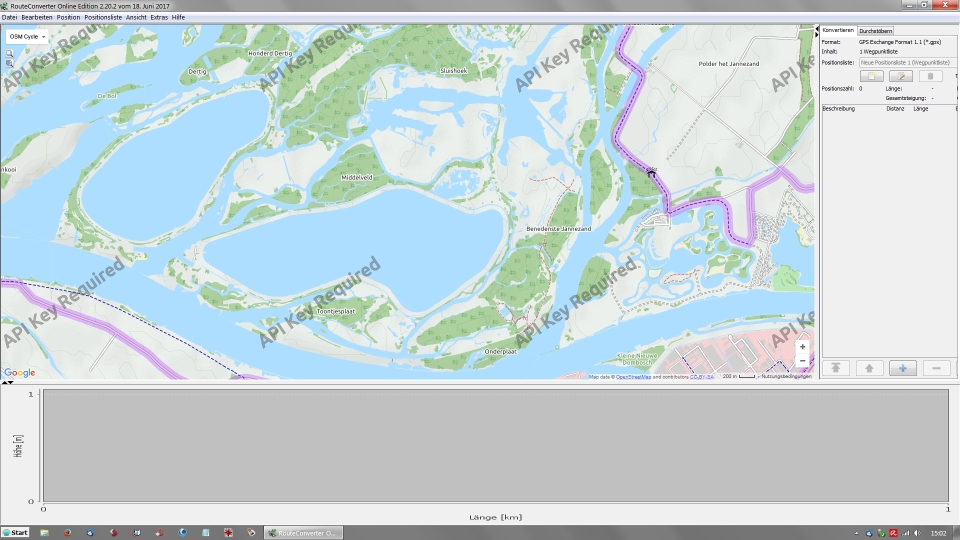Viewport: 960px width, 540px height.
Task: Click the OpenStreetMap attribution link
Action: click(633, 377)
